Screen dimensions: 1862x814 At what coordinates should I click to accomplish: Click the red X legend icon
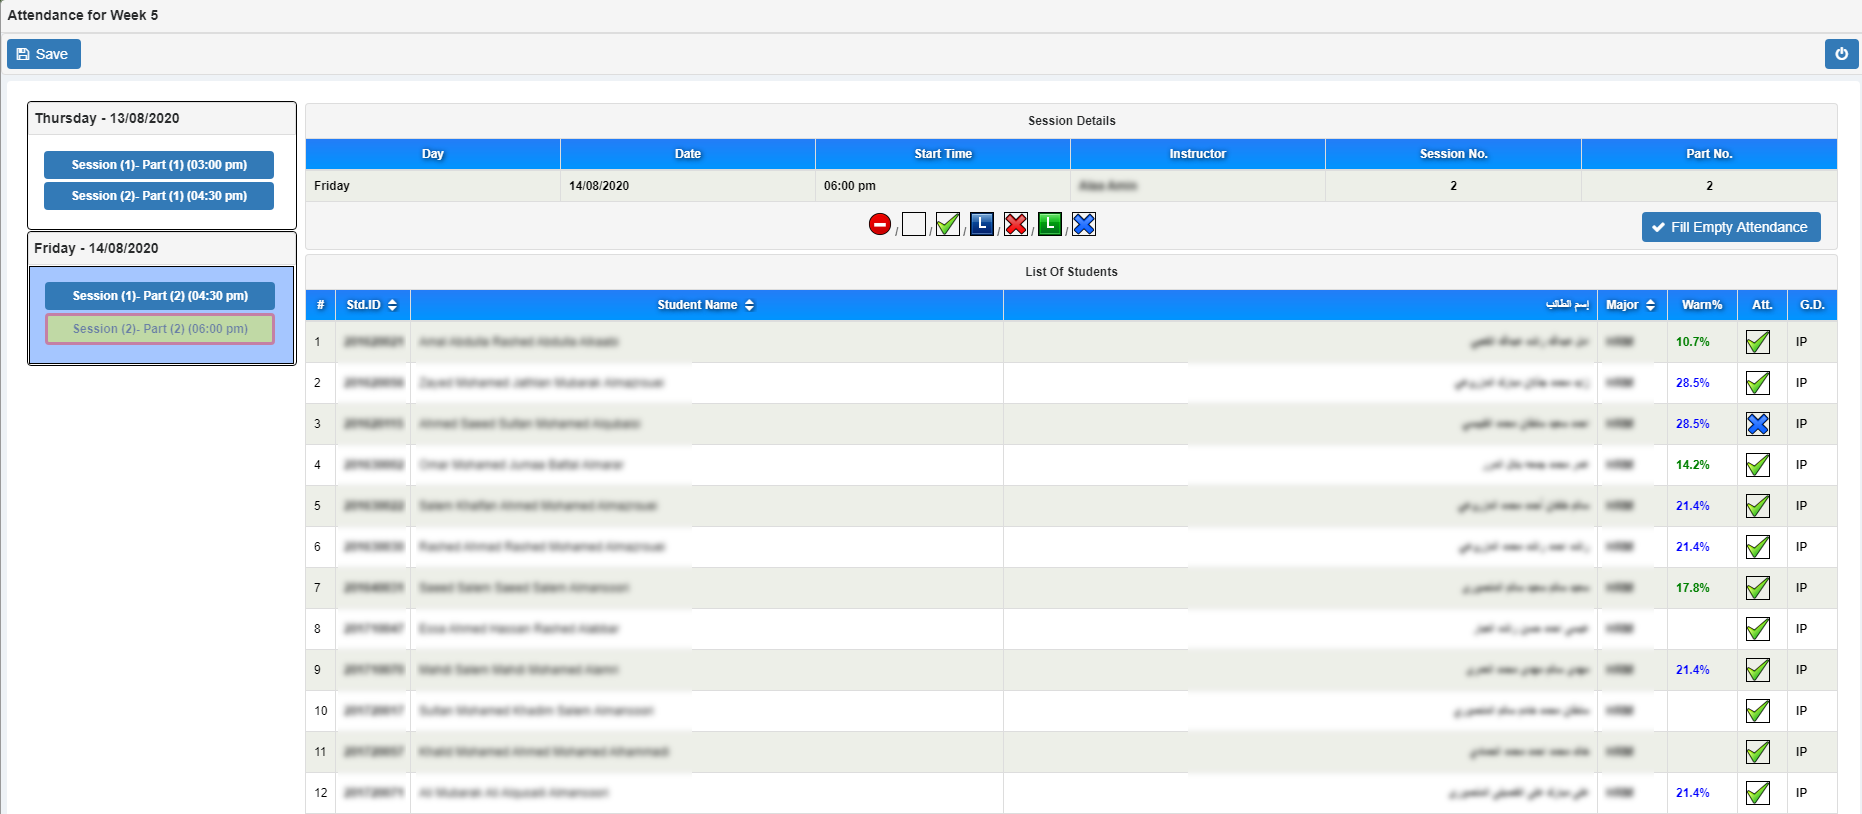(1016, 224)
